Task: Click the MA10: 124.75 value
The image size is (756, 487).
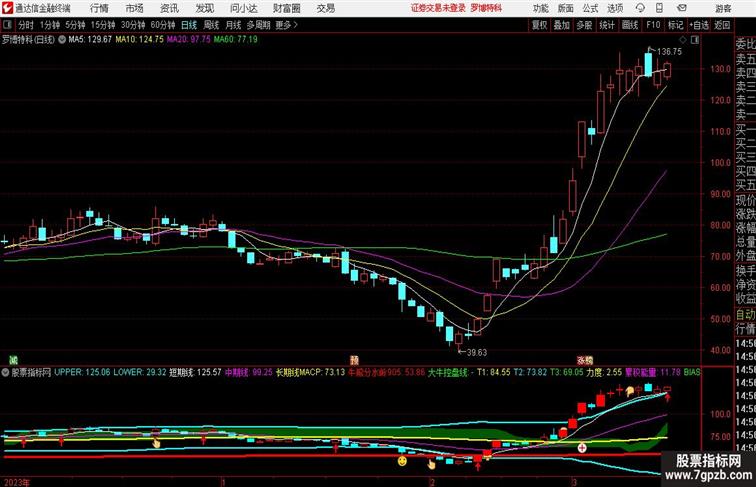Action: click(139, 40)
